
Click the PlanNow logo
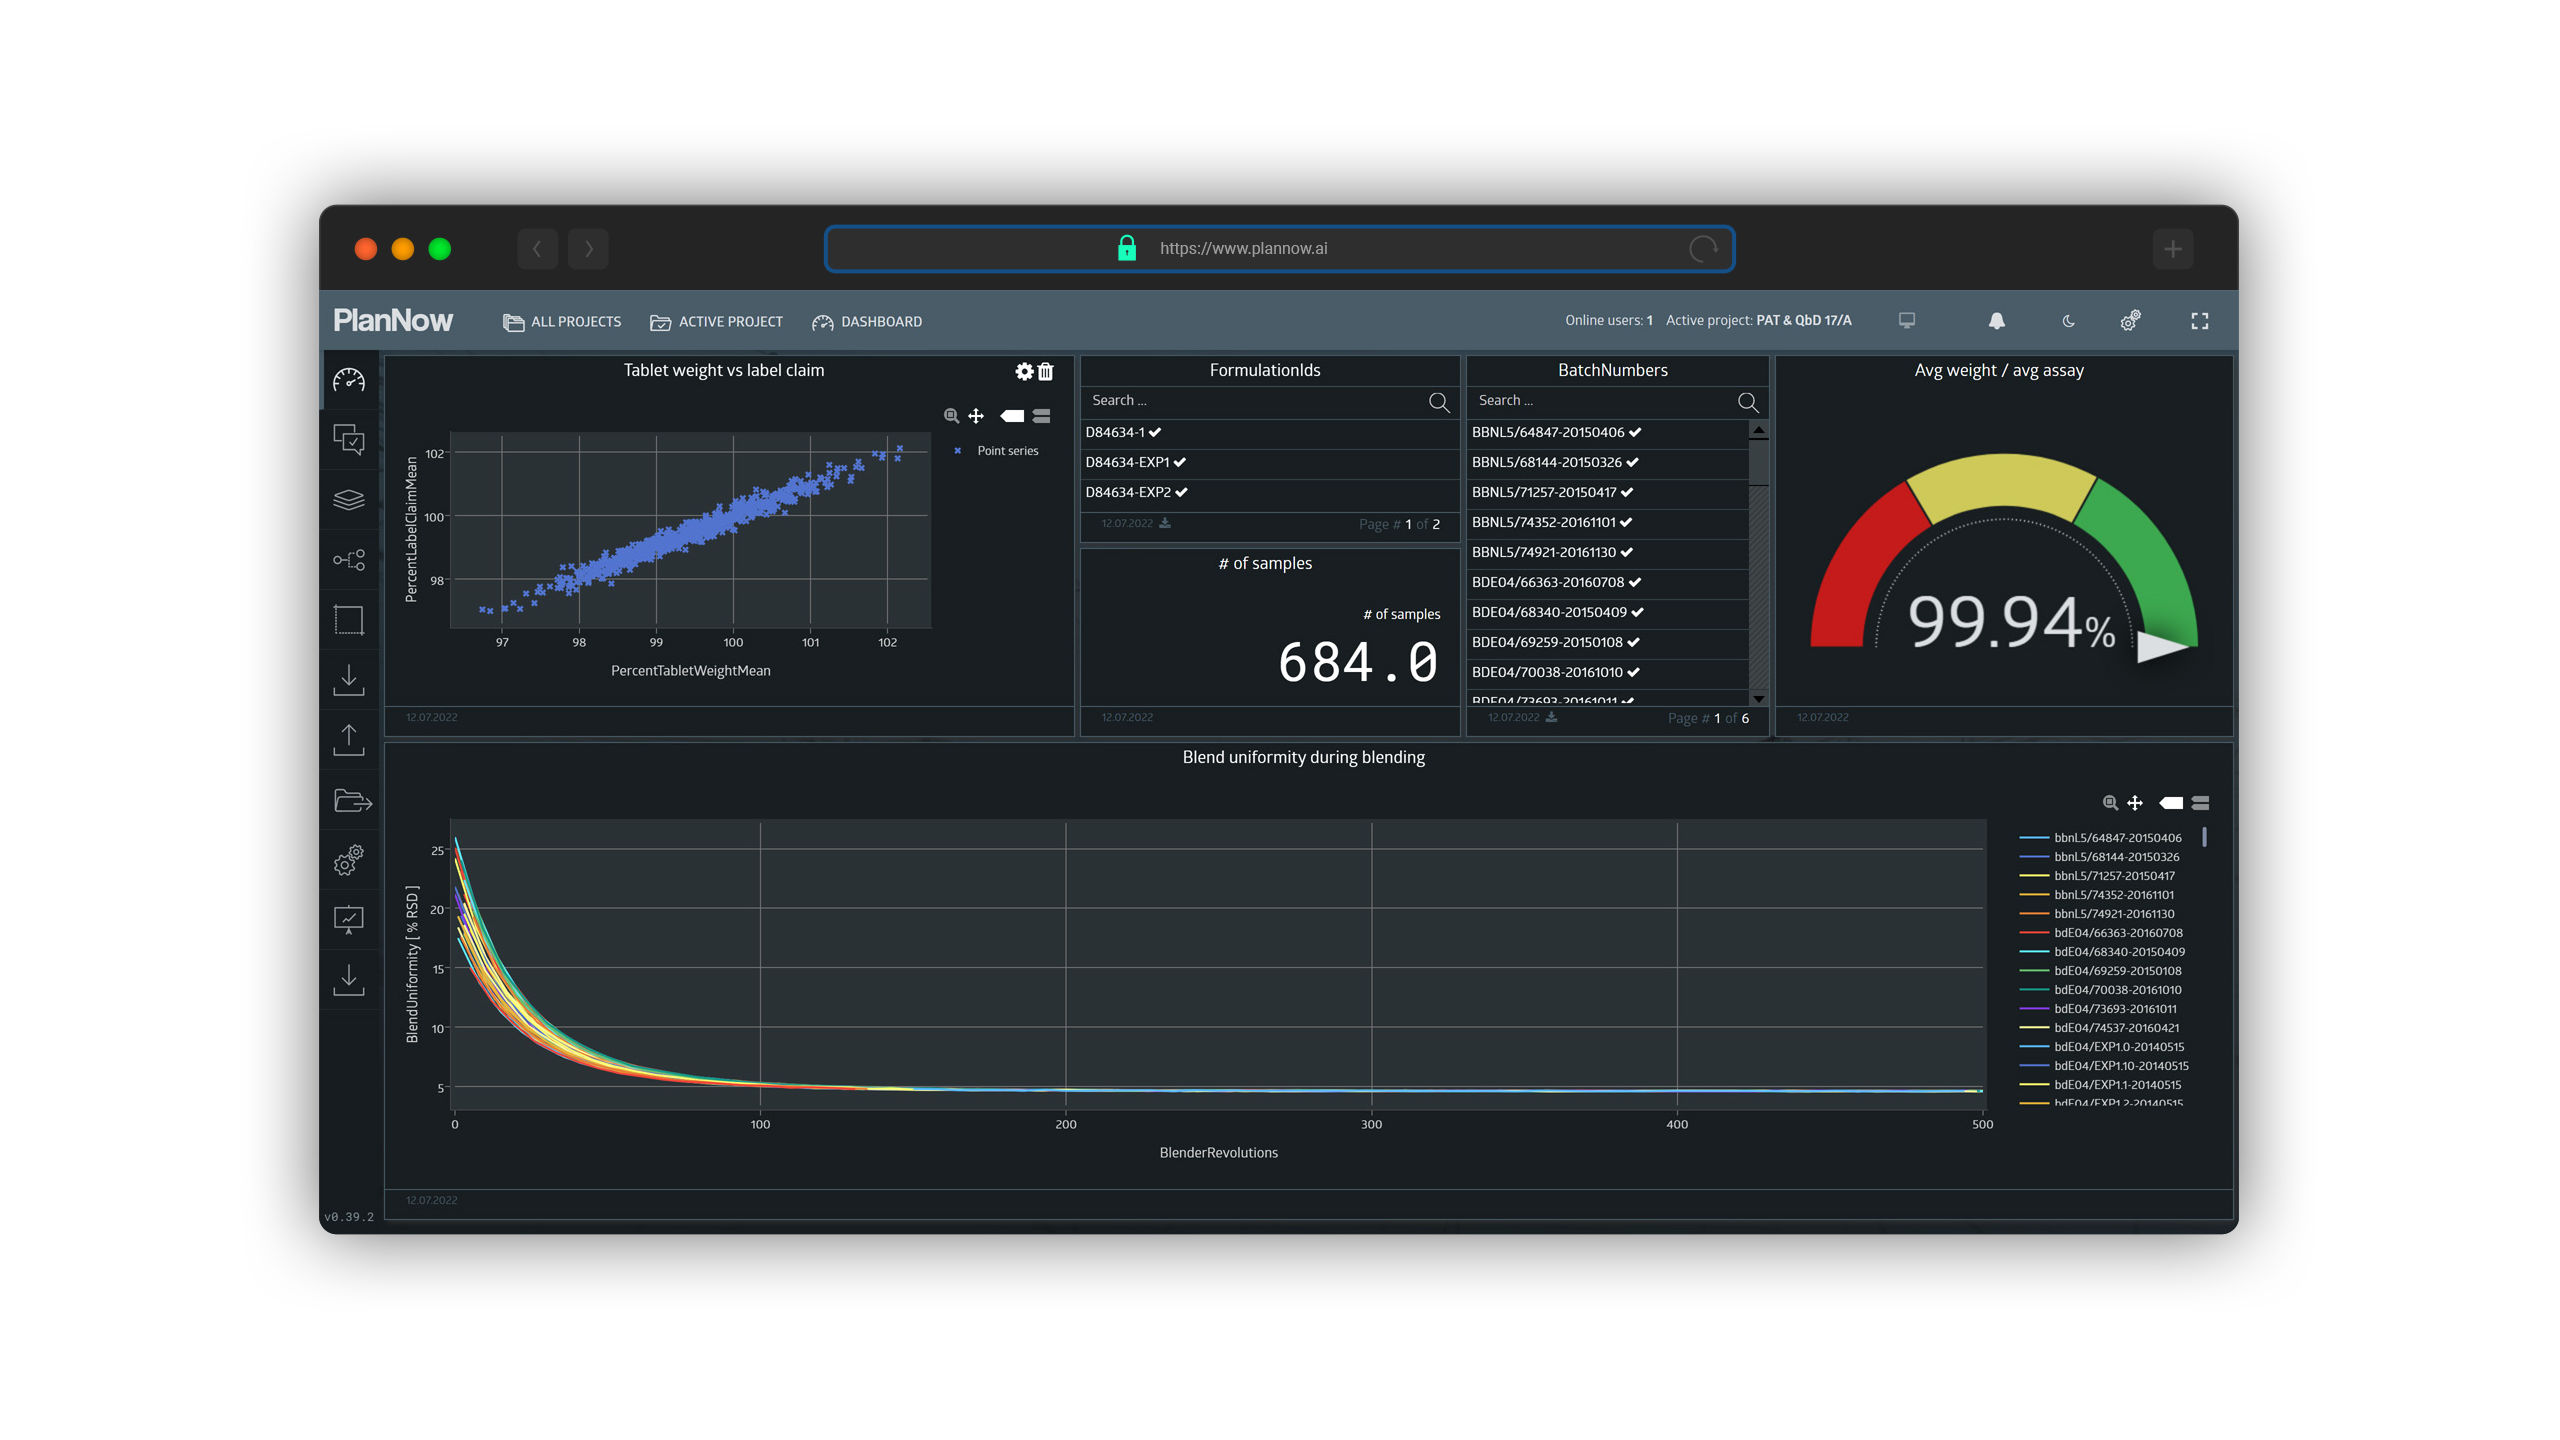[392, 320]
